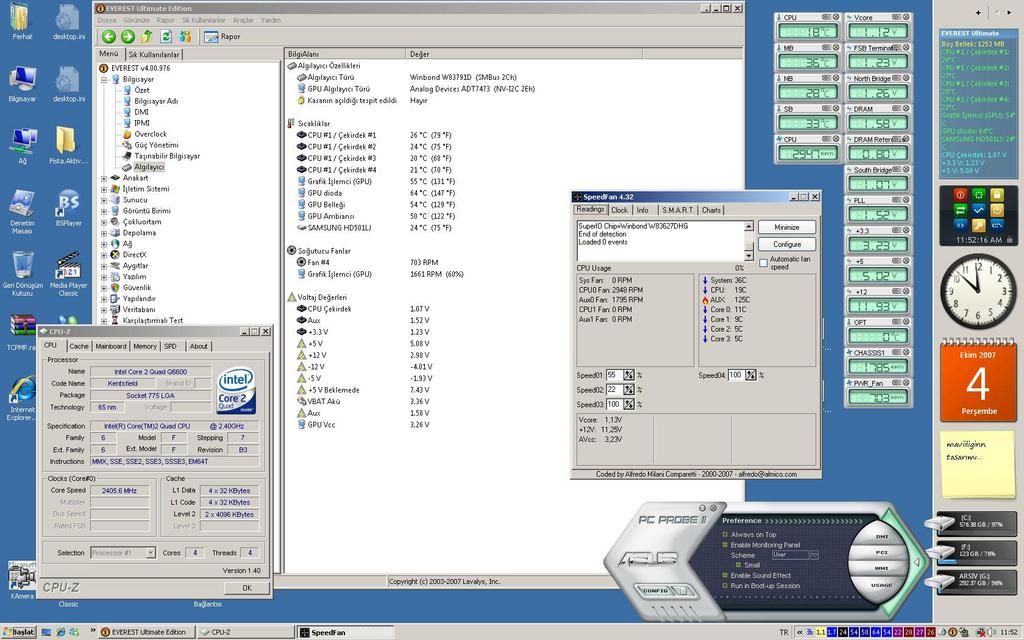Click EVEREST users toolbar icon
This screenshot has height=640, width=1024.
click(x=185, y=37)
